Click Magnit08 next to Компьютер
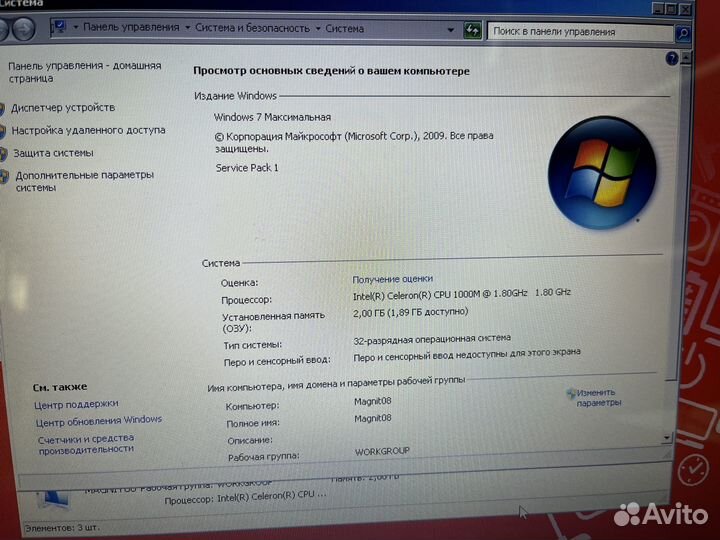720x540 pixels. pos(372,401)
